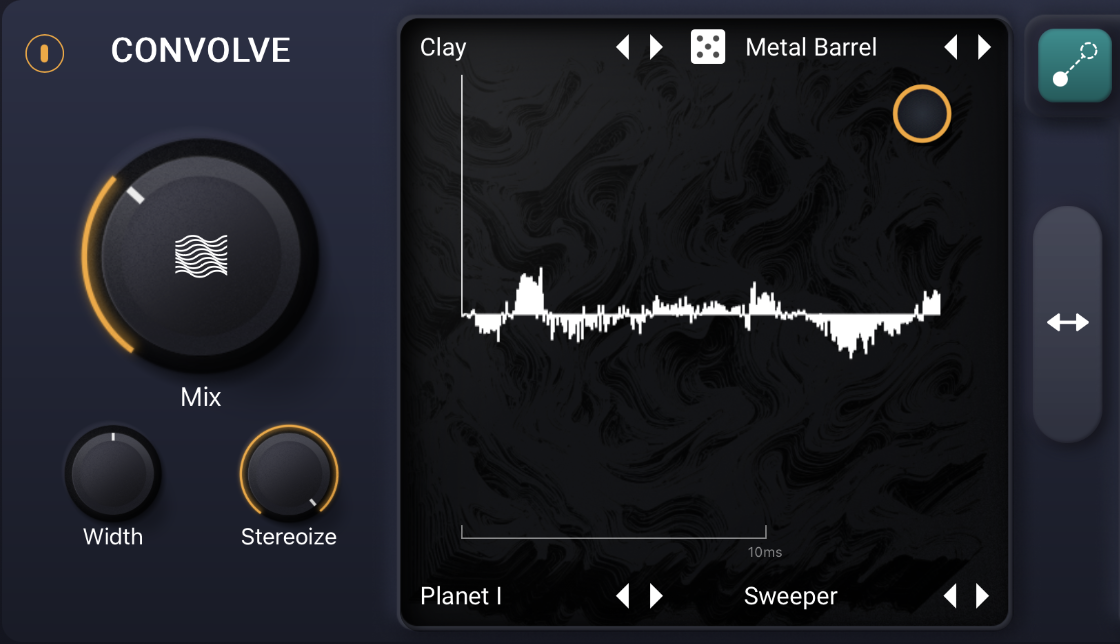Choose next impulse after Sweeper
The width and height of the screenshot is (1120, 644).
[983, 595]
